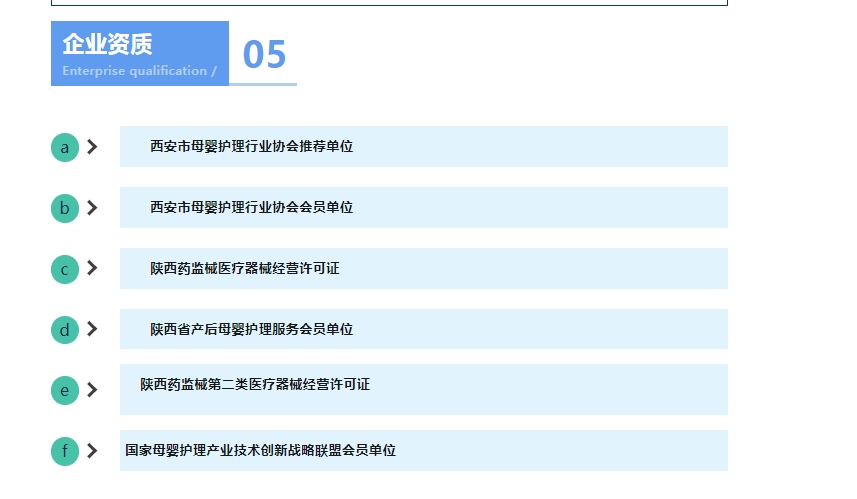Select the 陕西药监械第二类医疗器械经营许可证 row
The image size is (857, 499).
pos(424,389)
